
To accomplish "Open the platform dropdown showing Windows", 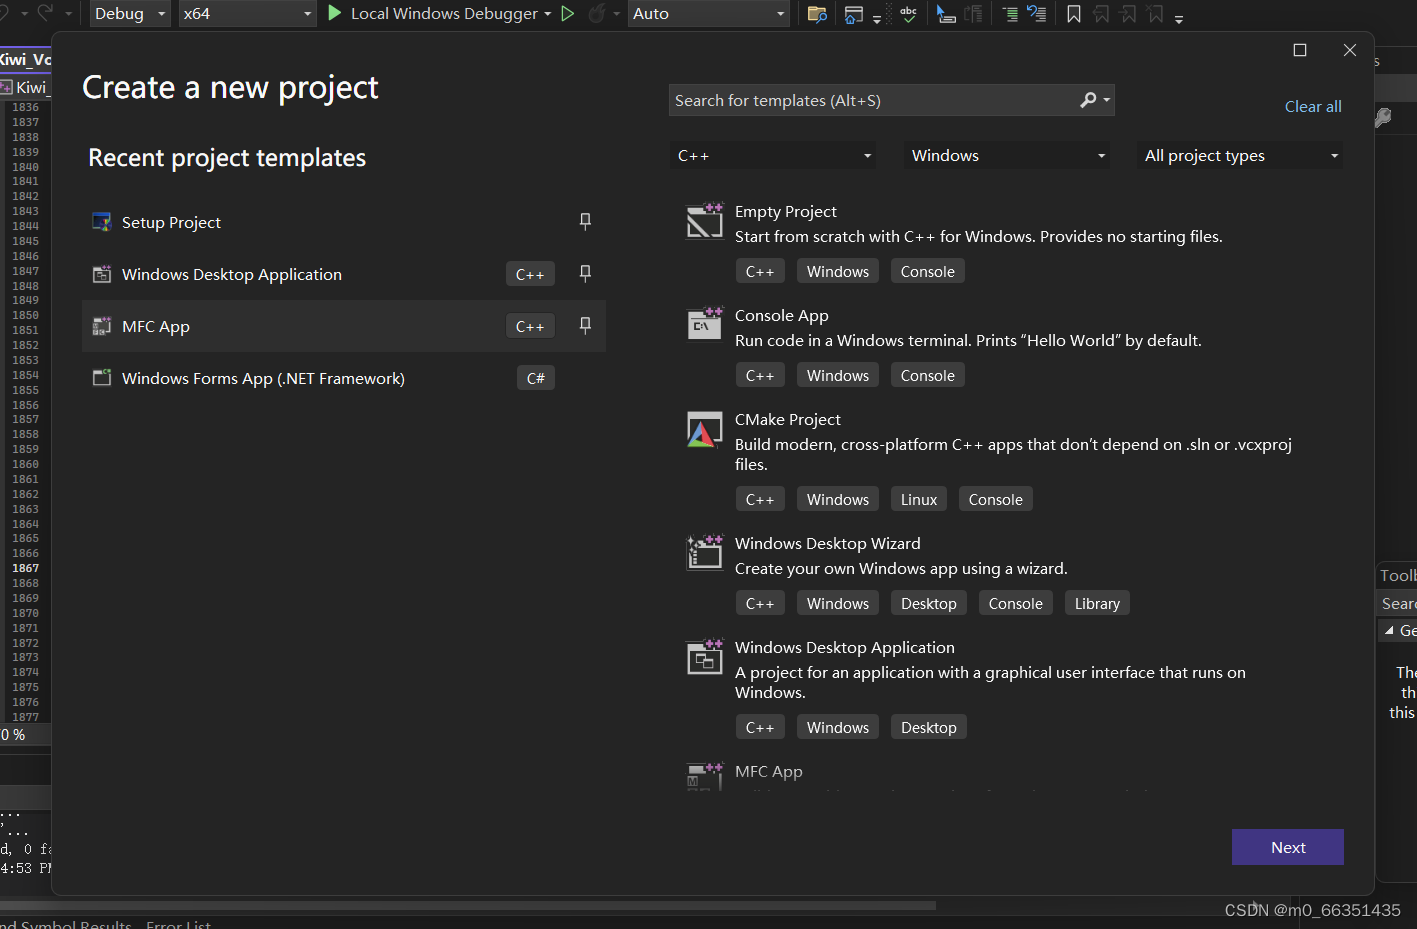I will point(1006,155).
